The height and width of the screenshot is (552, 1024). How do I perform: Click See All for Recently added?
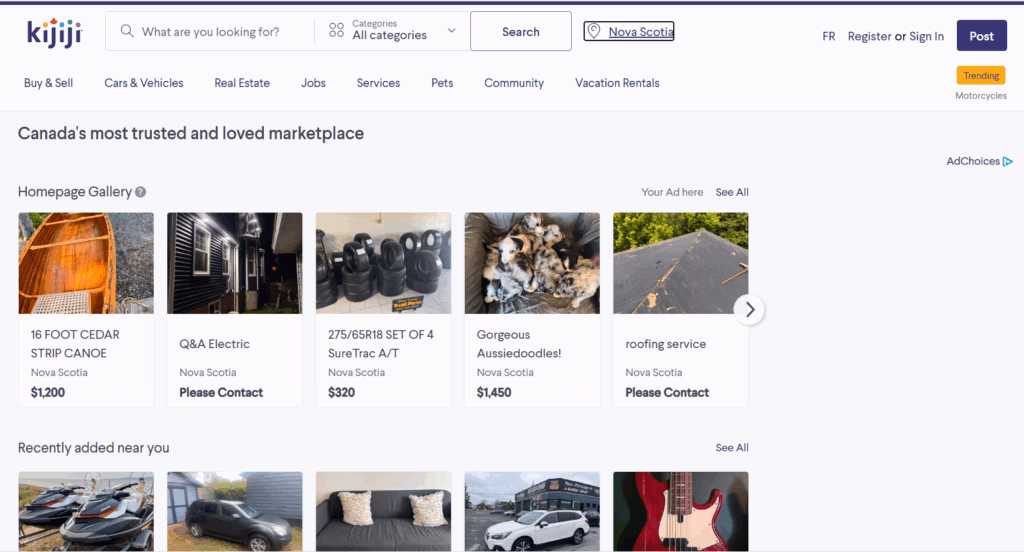coord(732,447)
